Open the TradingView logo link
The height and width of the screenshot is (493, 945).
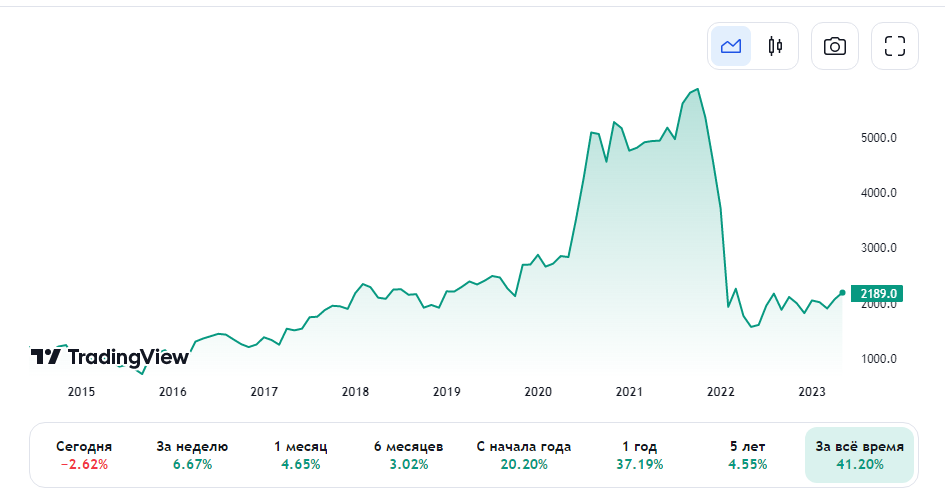click(x=110, y=357)
